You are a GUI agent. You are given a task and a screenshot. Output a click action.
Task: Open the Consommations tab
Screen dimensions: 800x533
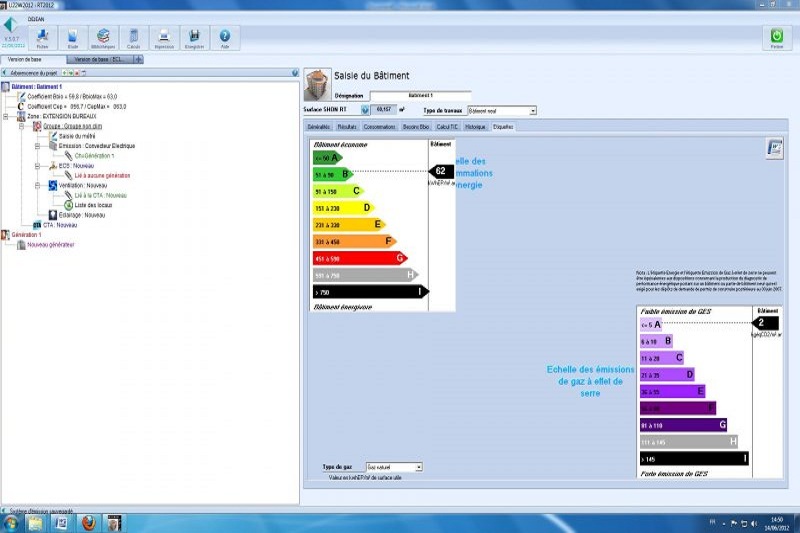pos(380,126)
